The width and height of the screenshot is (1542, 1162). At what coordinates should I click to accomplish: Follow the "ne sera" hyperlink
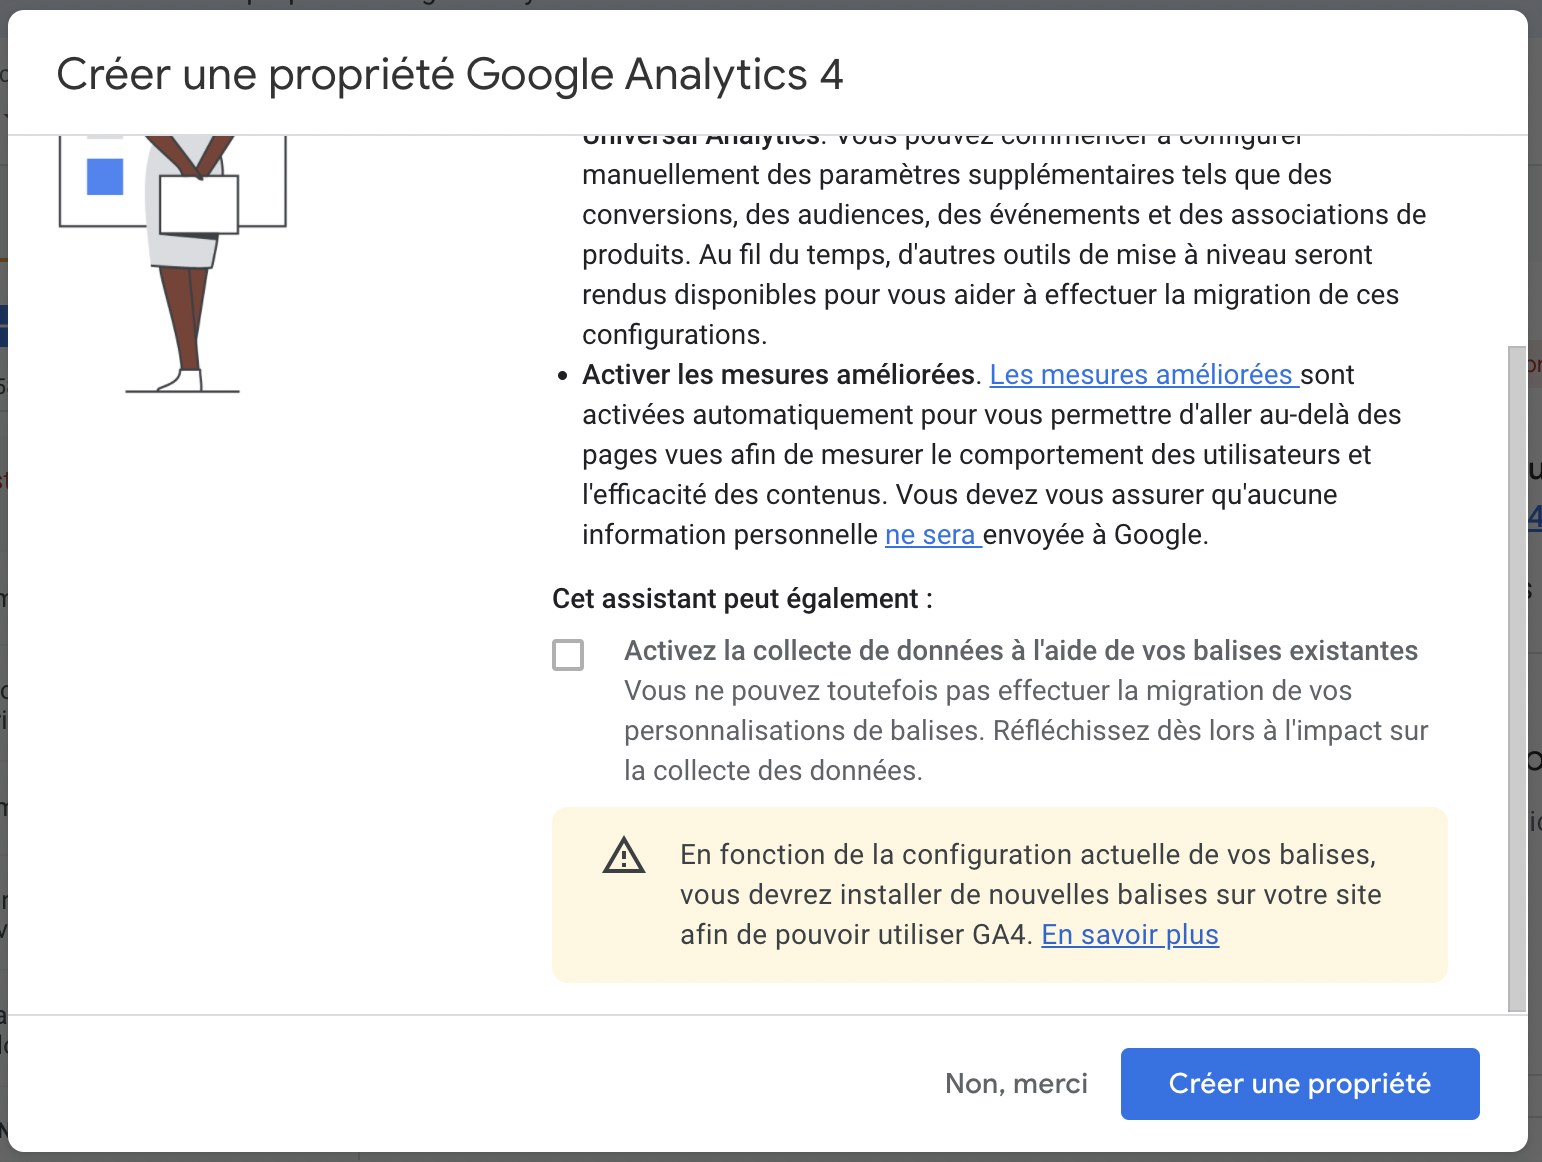933,535
